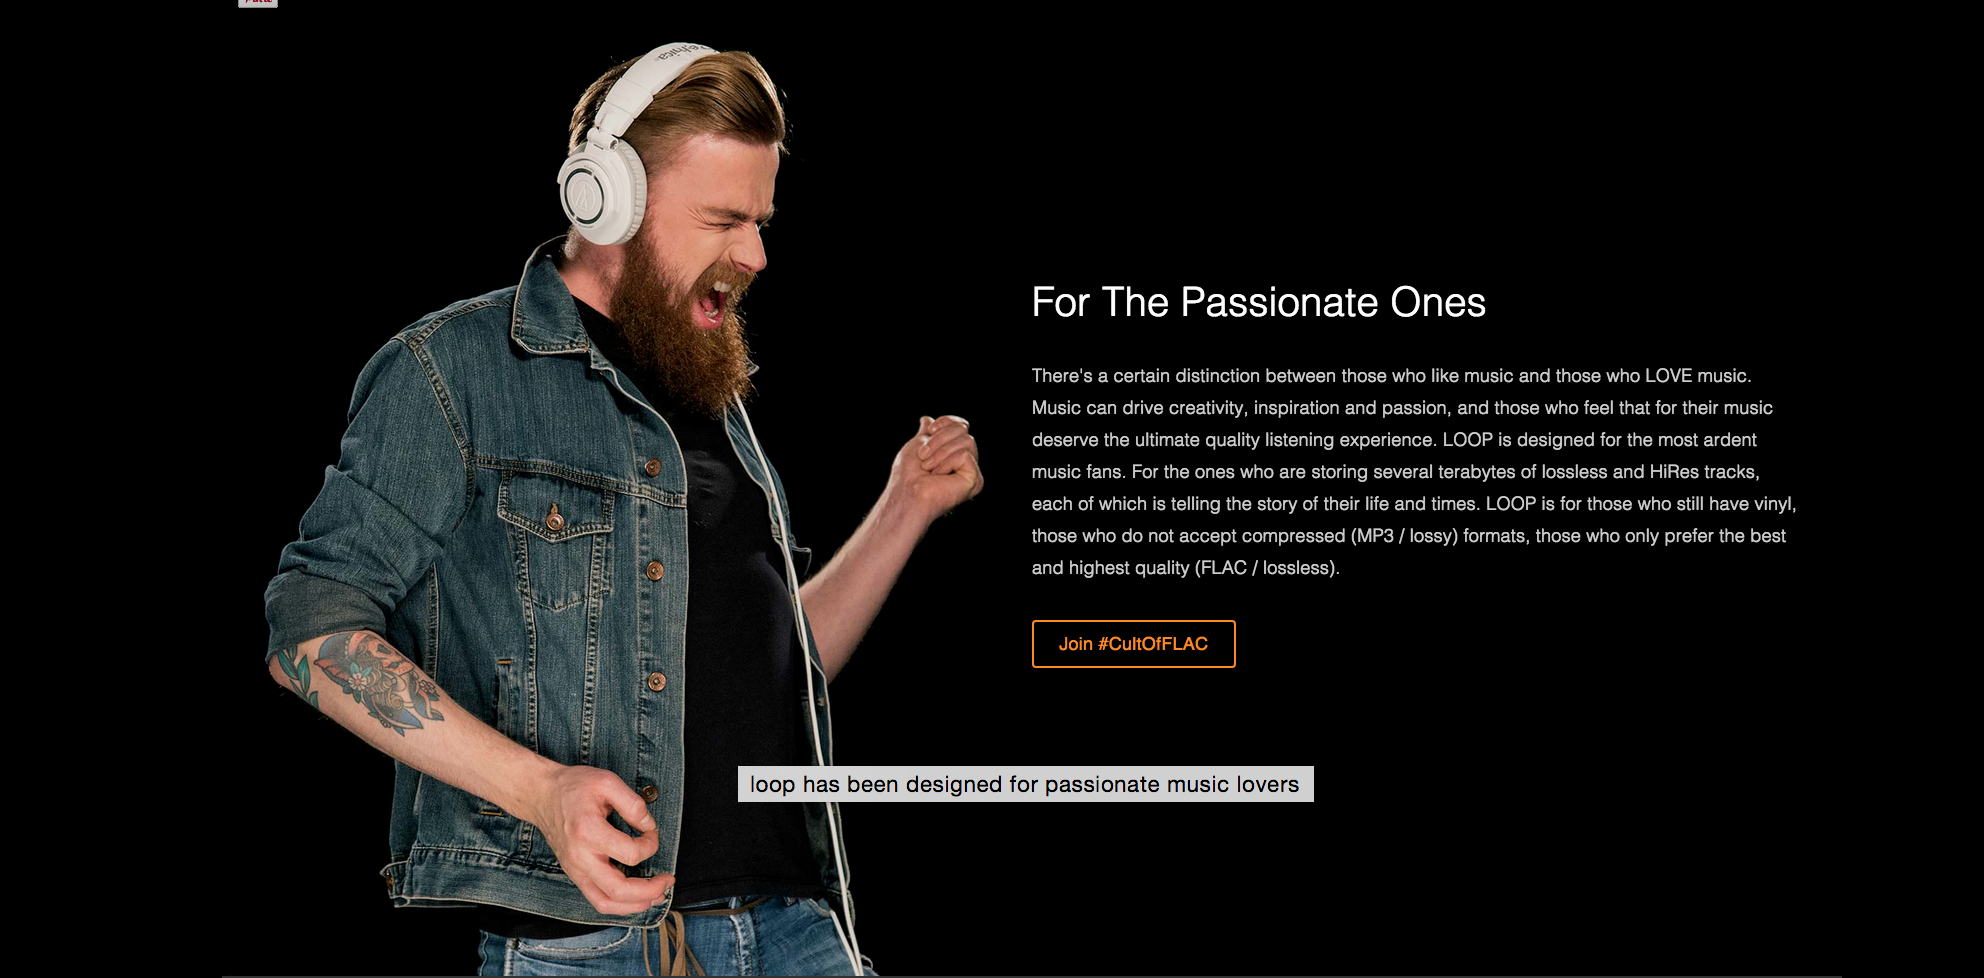
Task: Click the man's raised fist
Action: pyautogui.click(x=943, y=460)
